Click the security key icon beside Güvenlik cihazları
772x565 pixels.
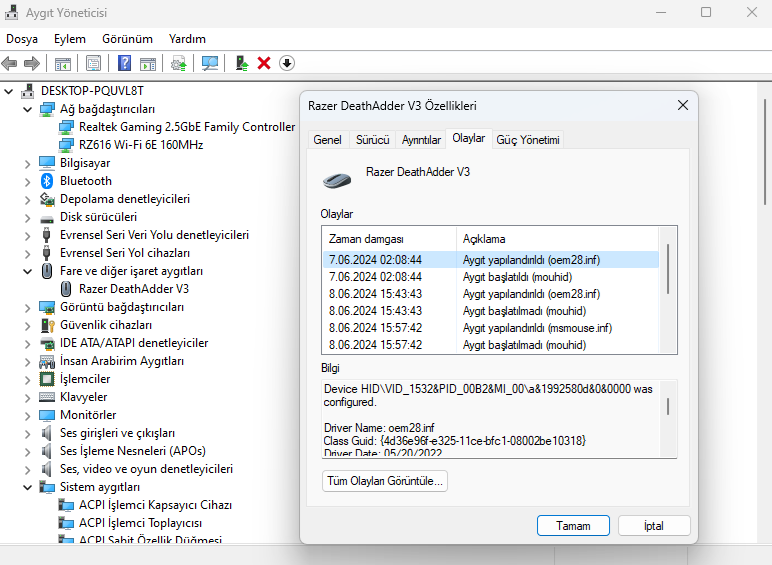pos(47,325)
